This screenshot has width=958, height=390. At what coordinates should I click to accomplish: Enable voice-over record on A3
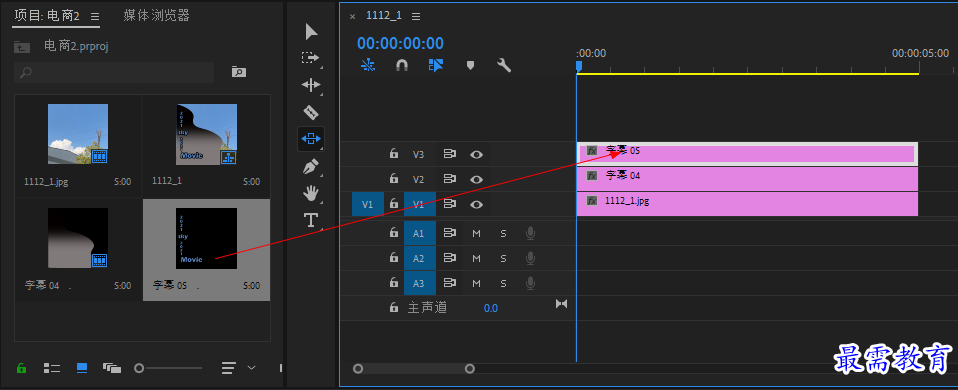coord(530,283)
